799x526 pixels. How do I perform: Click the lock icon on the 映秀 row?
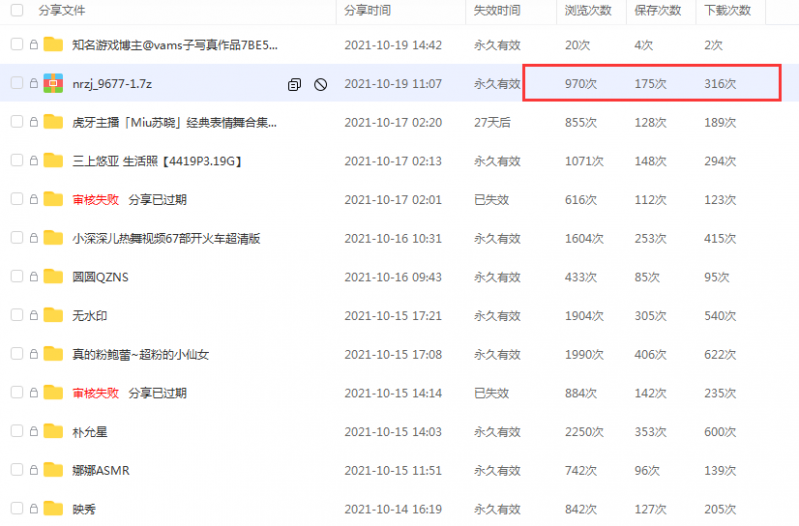point(34,509)
